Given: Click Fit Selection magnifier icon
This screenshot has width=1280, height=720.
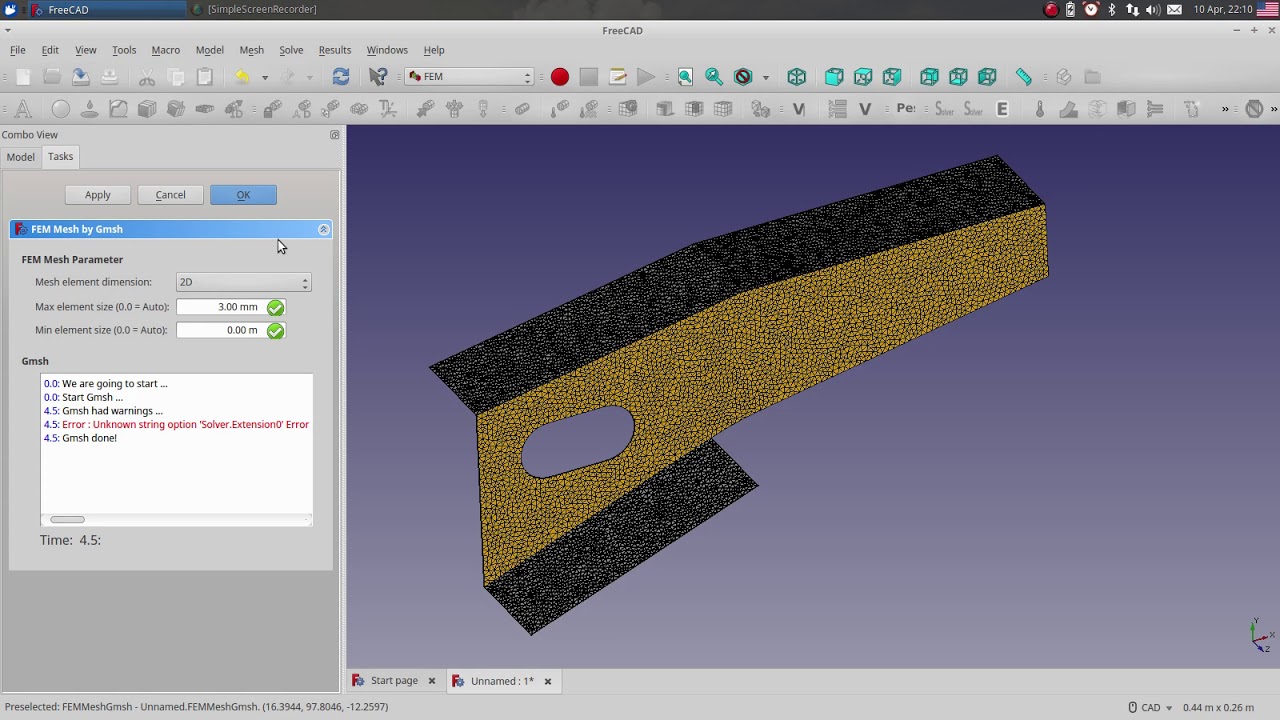Looking at the screenshot, I should pyautogui.click(x=714, y=77).
